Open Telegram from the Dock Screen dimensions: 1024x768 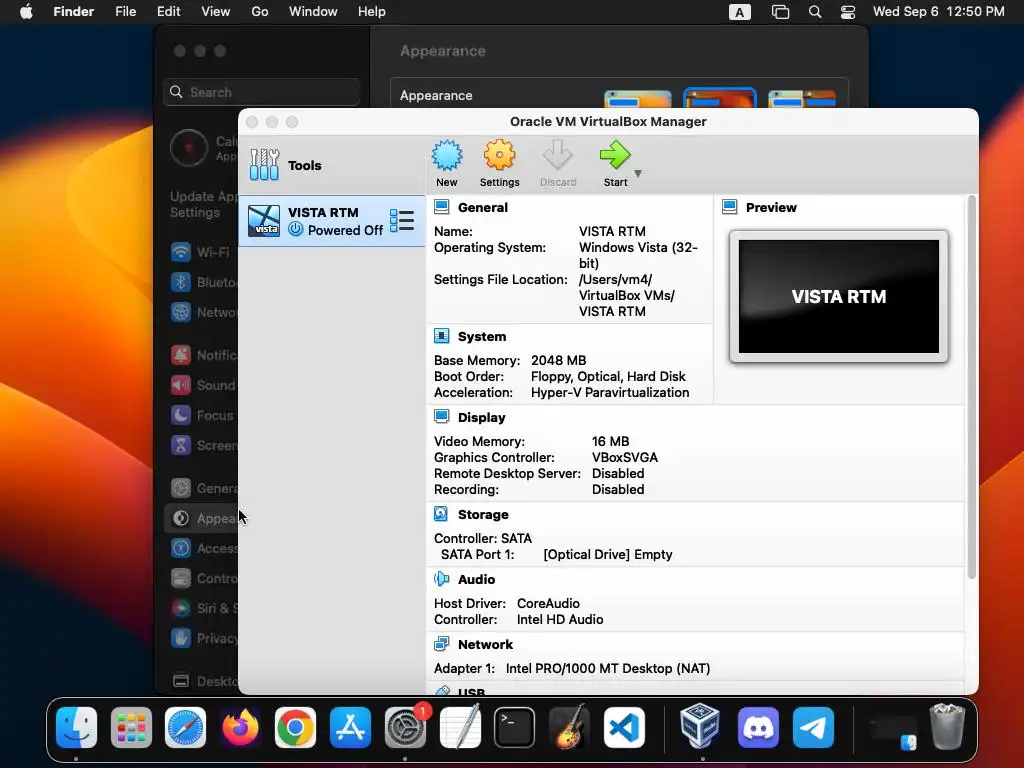tap(813, 728)
